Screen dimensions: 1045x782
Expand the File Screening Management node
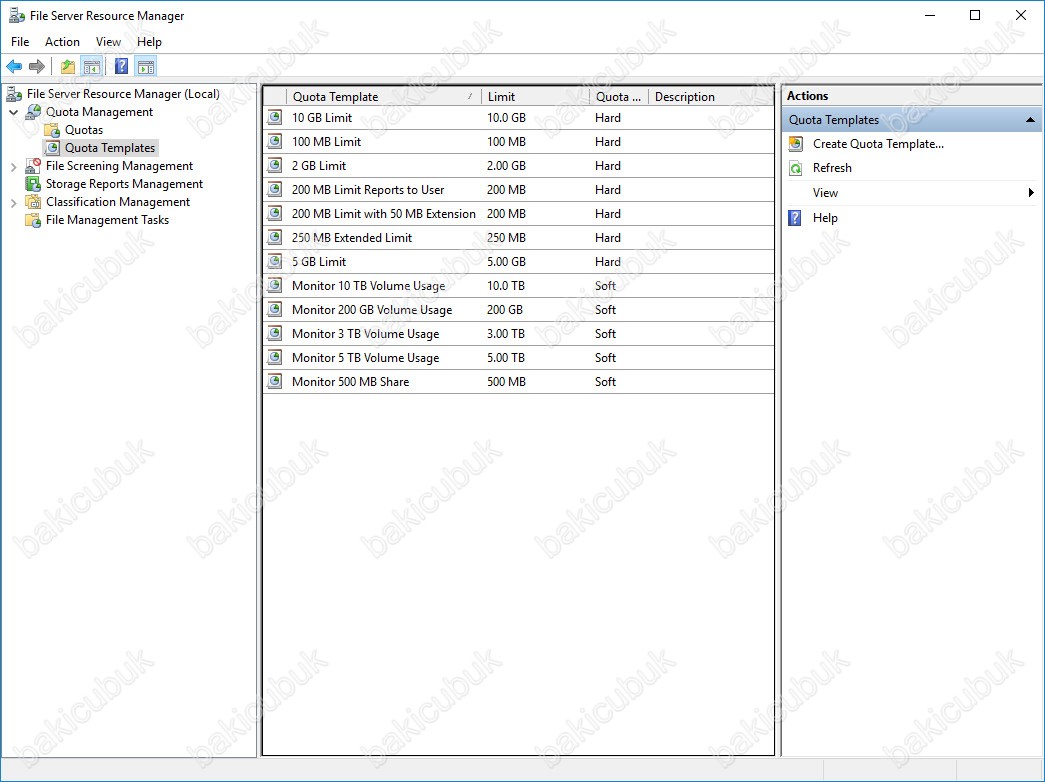(13, 167)
